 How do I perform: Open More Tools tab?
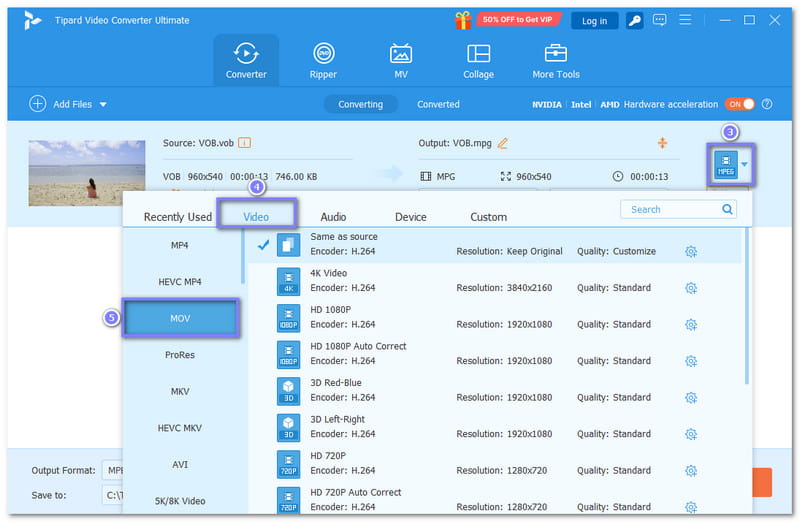pyautogui.click(x=556, y=60)
